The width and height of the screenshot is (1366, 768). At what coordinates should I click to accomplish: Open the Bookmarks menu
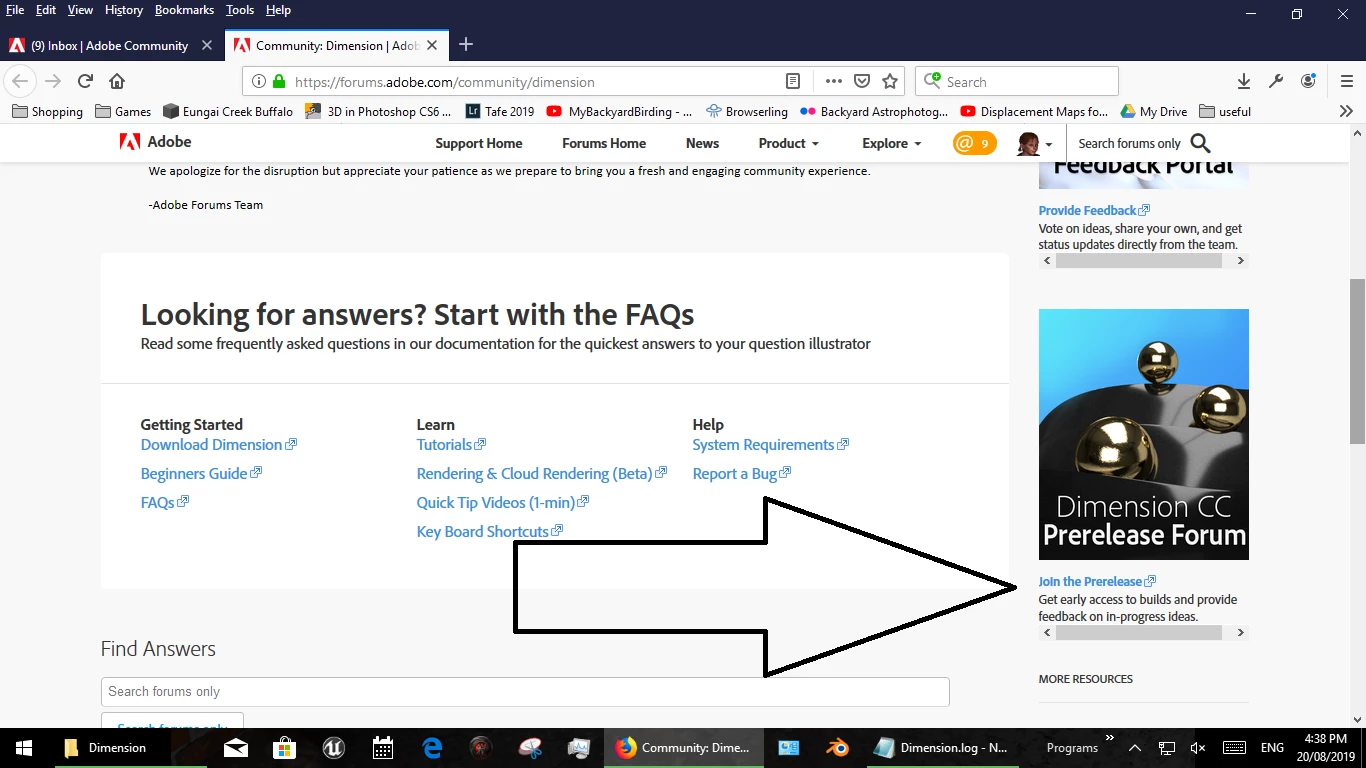click(x=184, y=10)
